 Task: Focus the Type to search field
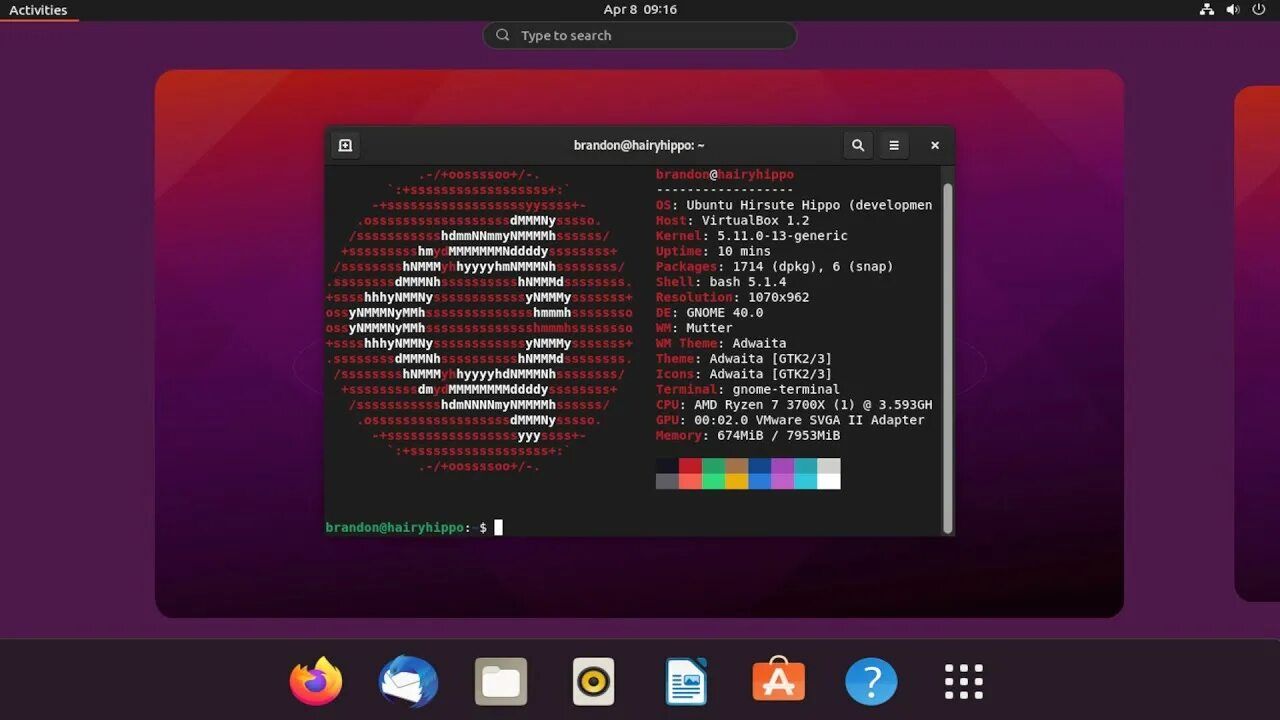[x=640, y=36]
